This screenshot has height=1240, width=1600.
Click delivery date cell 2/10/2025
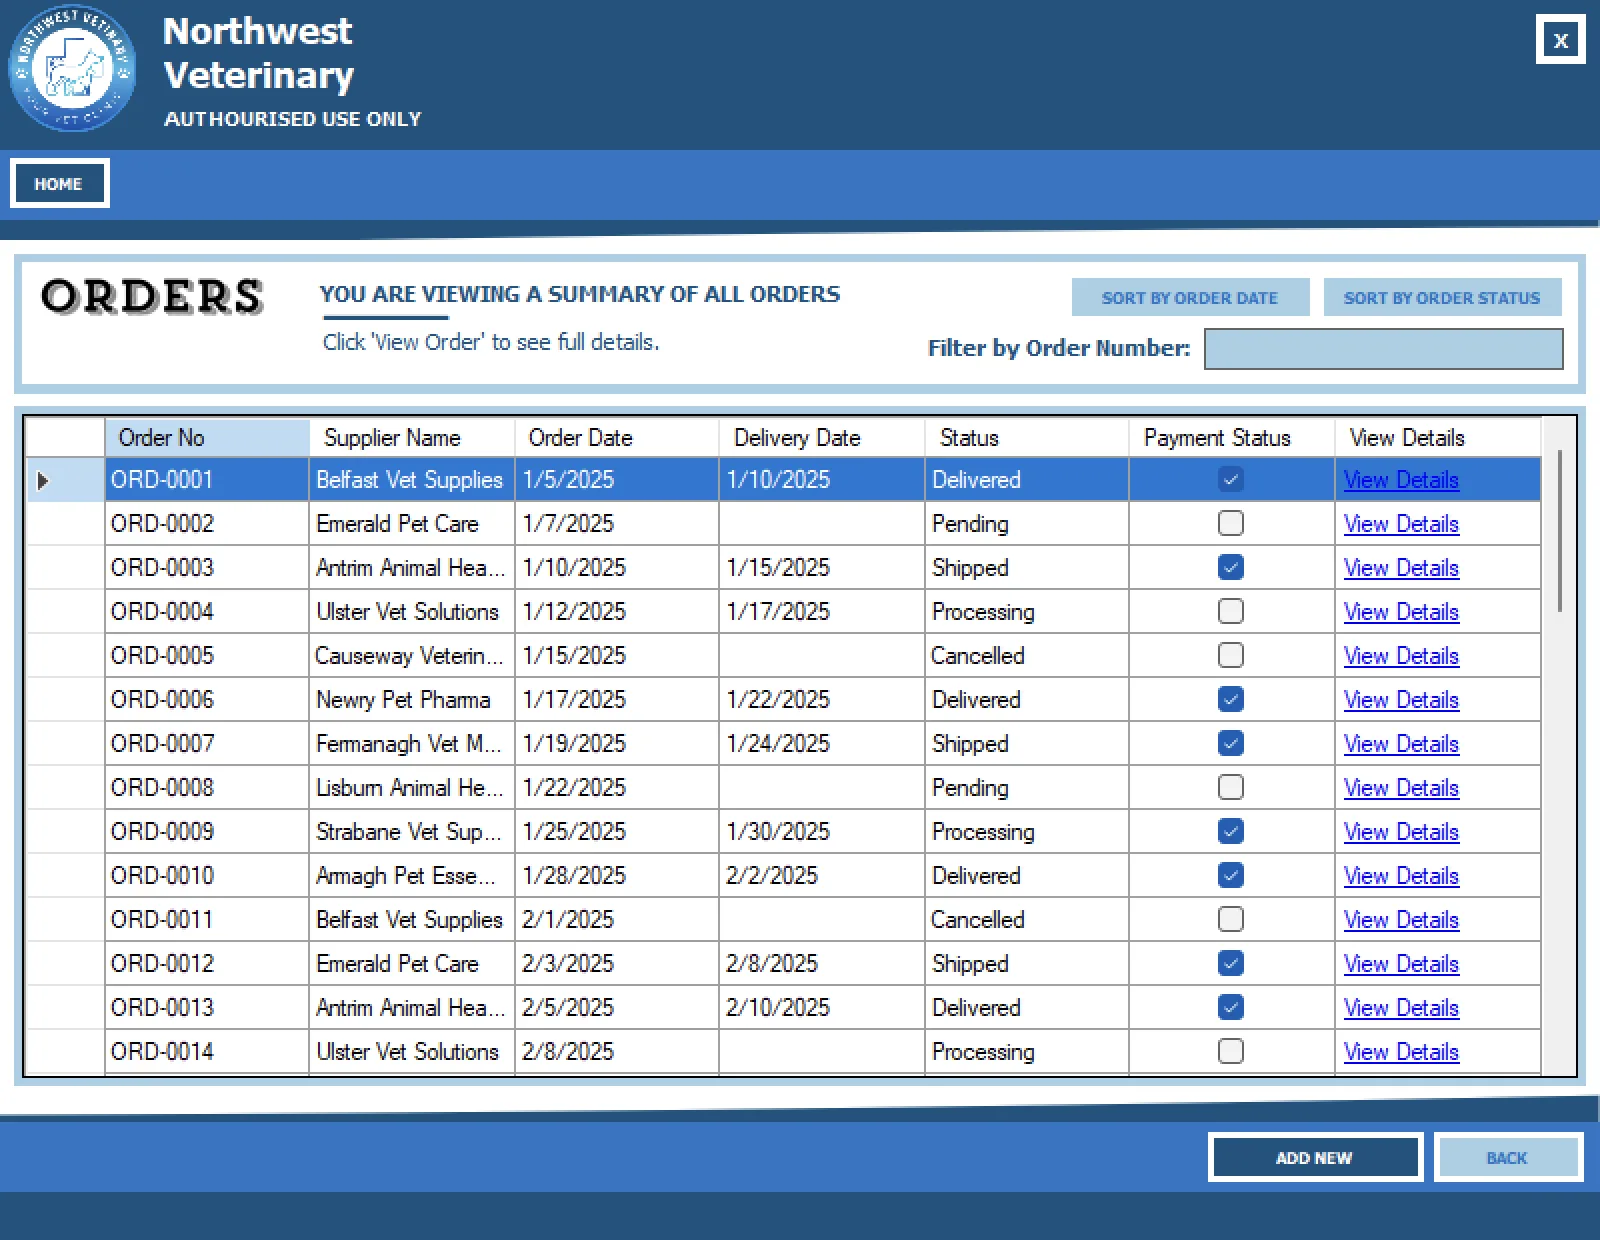[822, 1008]
